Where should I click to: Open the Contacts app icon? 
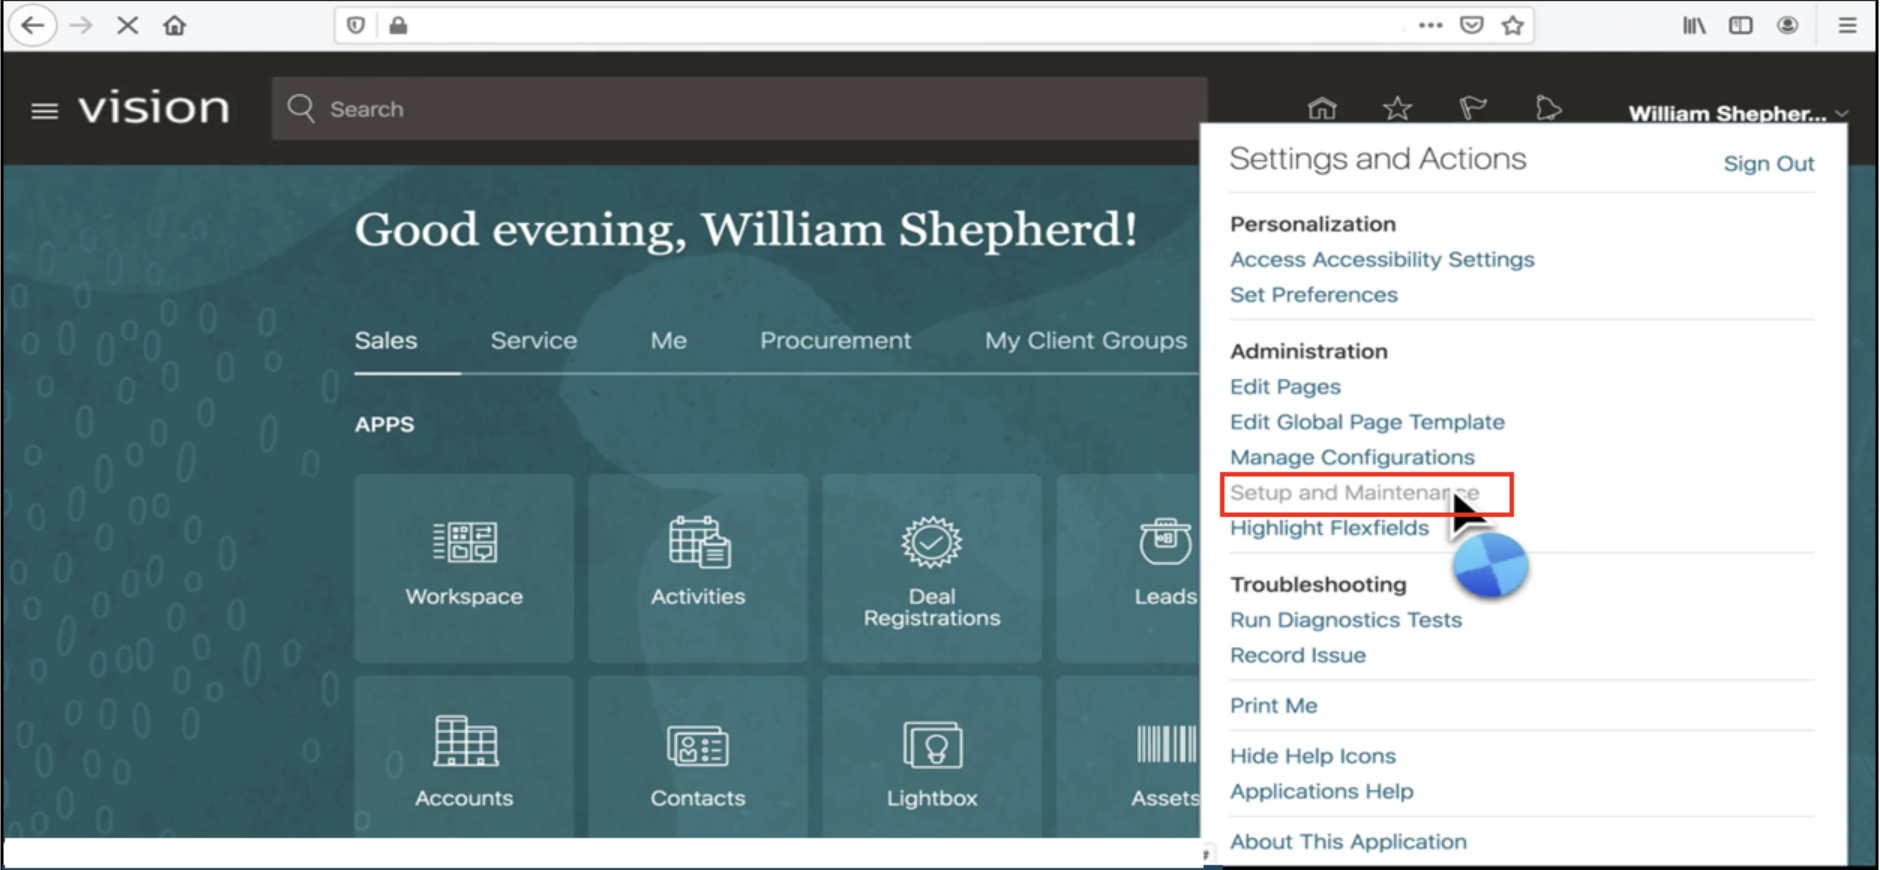point(698,760)
